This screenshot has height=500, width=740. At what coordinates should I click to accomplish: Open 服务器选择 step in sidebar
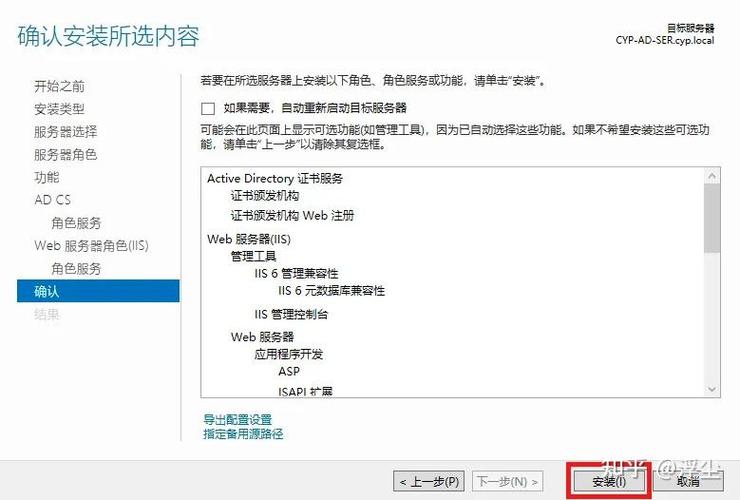click(66, 132)
